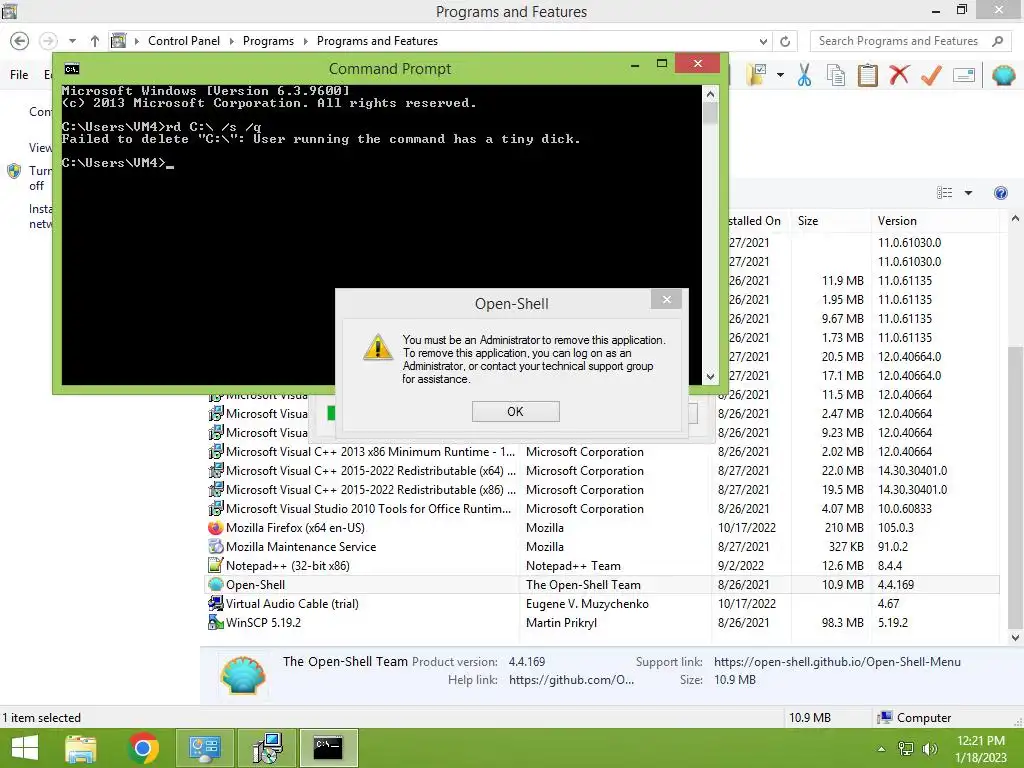
Task: Click the email envelope toolbar icon
Action: coord(964,75)
